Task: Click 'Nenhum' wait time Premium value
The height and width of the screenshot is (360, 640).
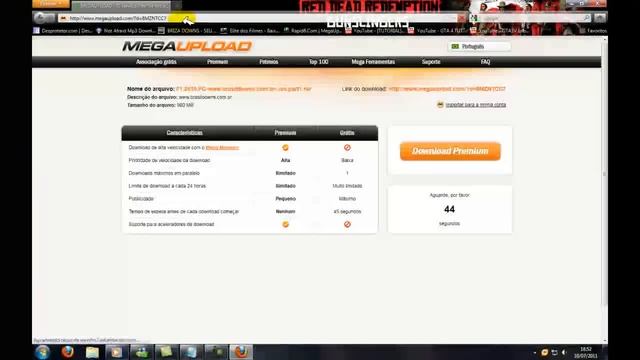Action: [285, 211]
